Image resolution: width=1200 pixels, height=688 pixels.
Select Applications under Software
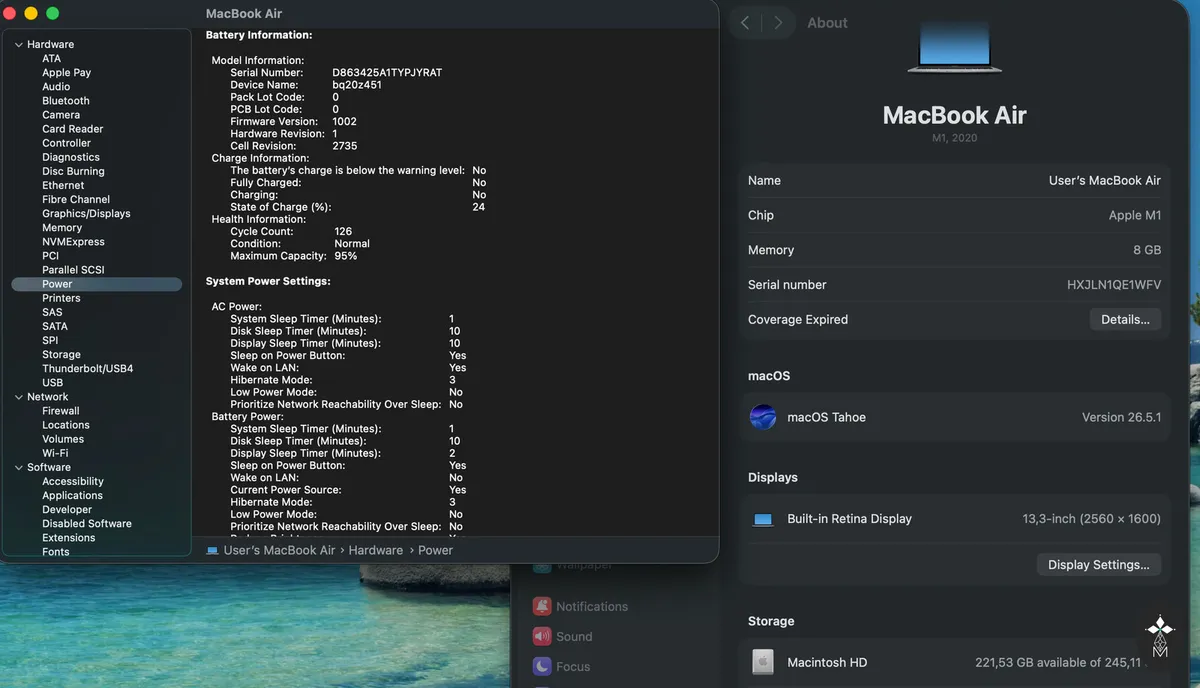(72, 495)
